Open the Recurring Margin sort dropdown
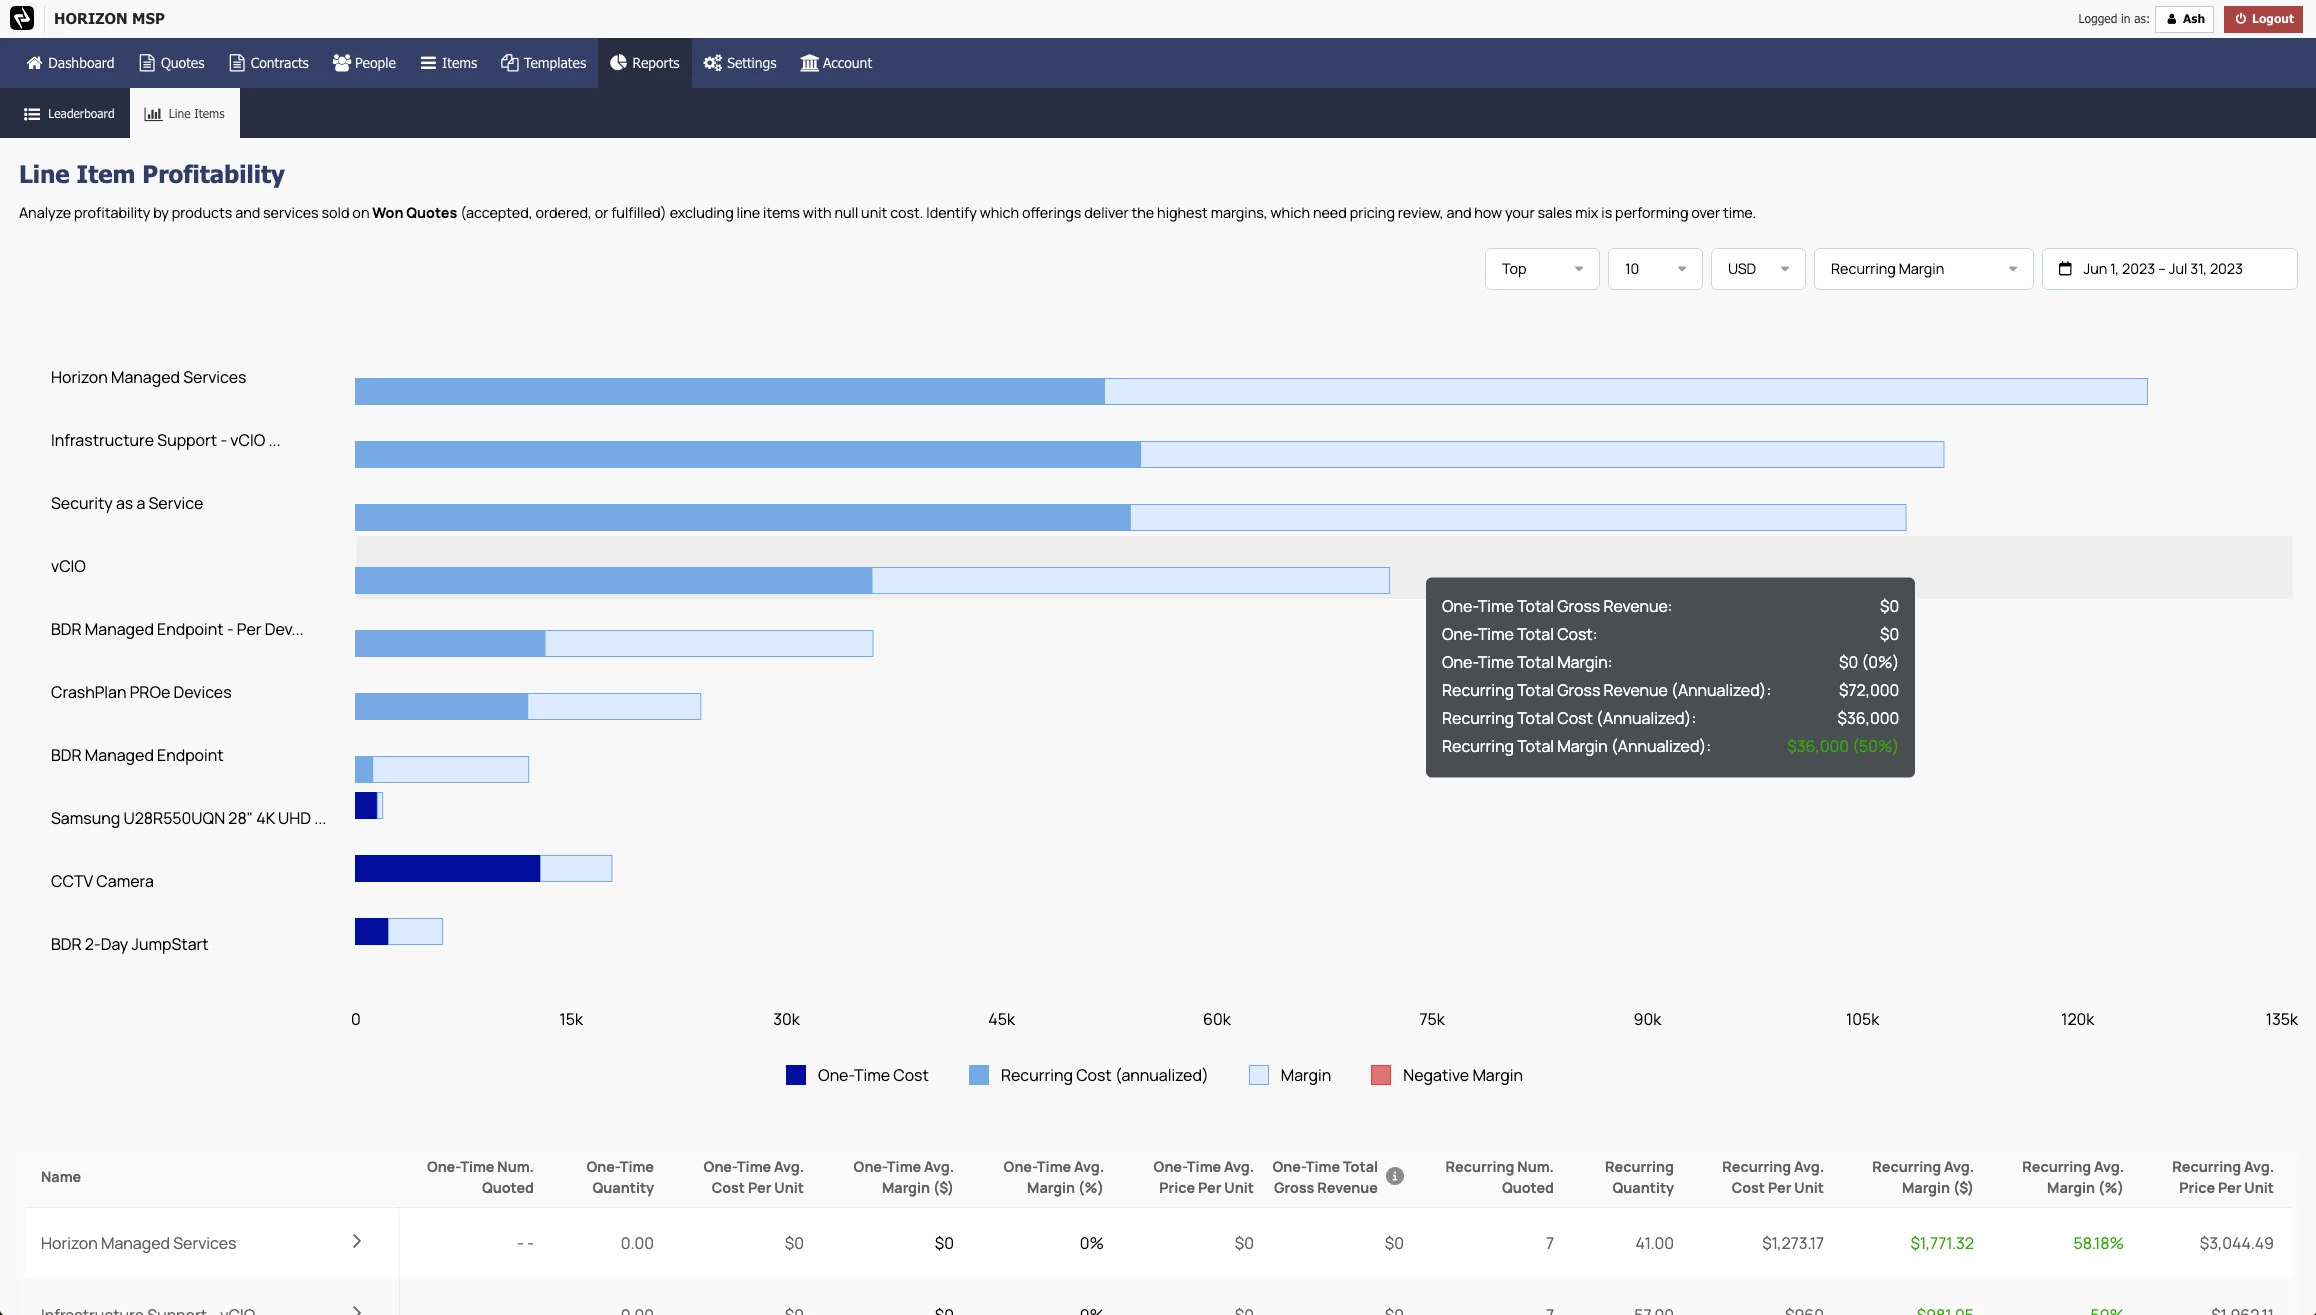 1922,269
